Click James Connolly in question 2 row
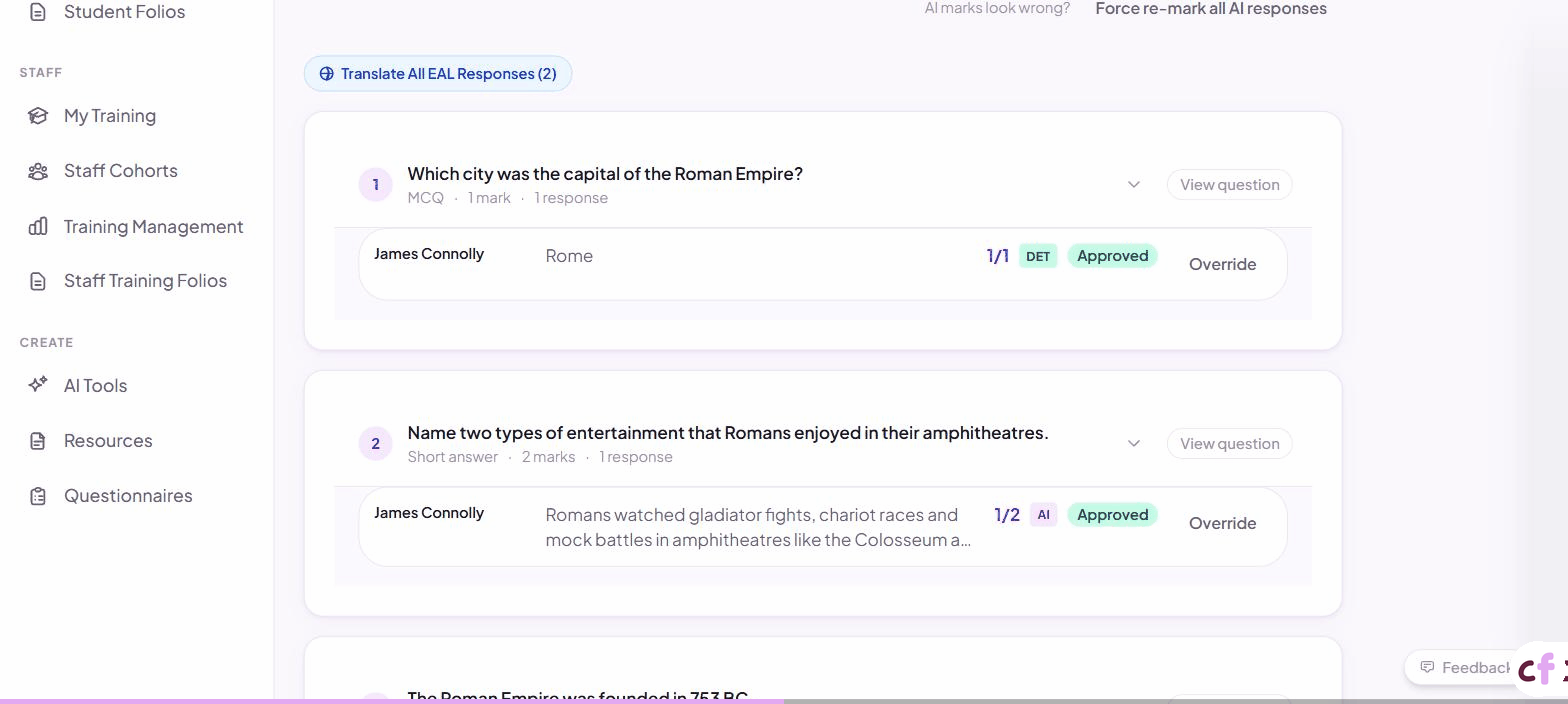This screenshot has width=1568, height=704. pyautogui.click(x=429, y=513)
